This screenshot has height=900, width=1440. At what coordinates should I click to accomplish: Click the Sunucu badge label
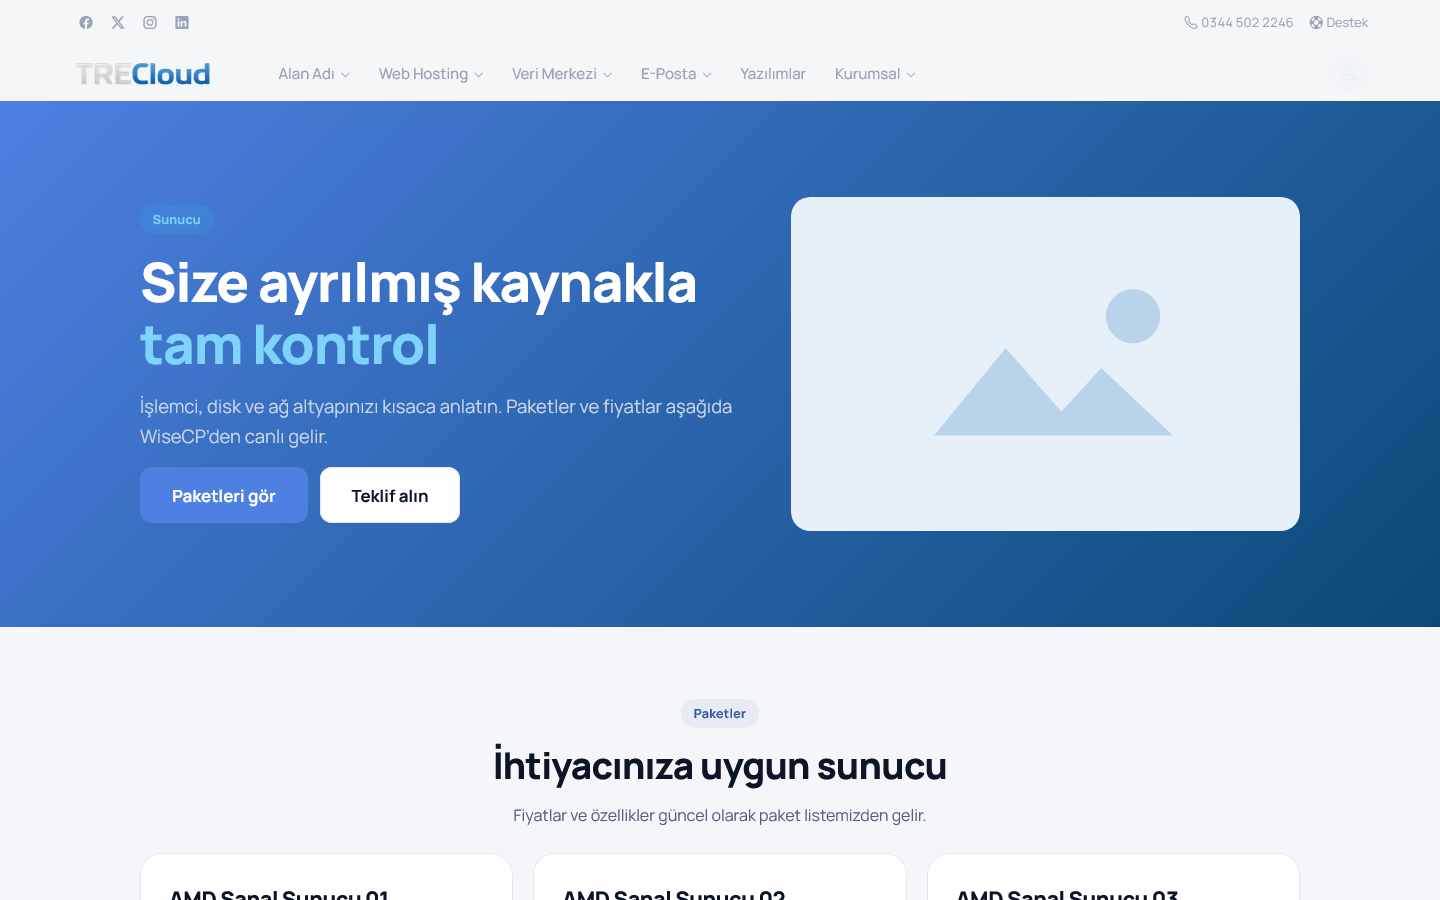click(x=177, y=219)
